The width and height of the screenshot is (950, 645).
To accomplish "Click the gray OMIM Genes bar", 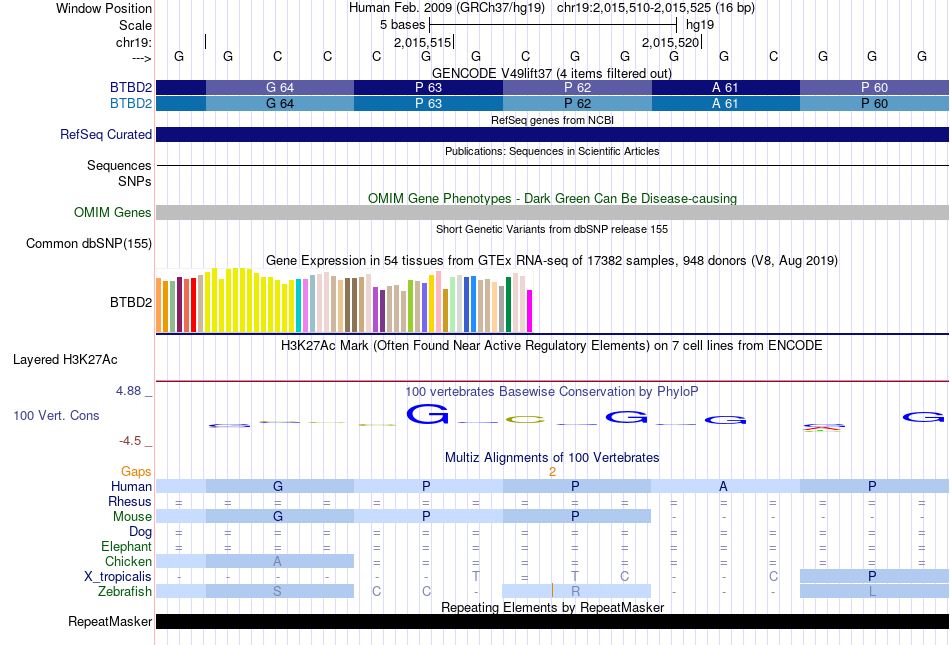I will tap(552, 213).
